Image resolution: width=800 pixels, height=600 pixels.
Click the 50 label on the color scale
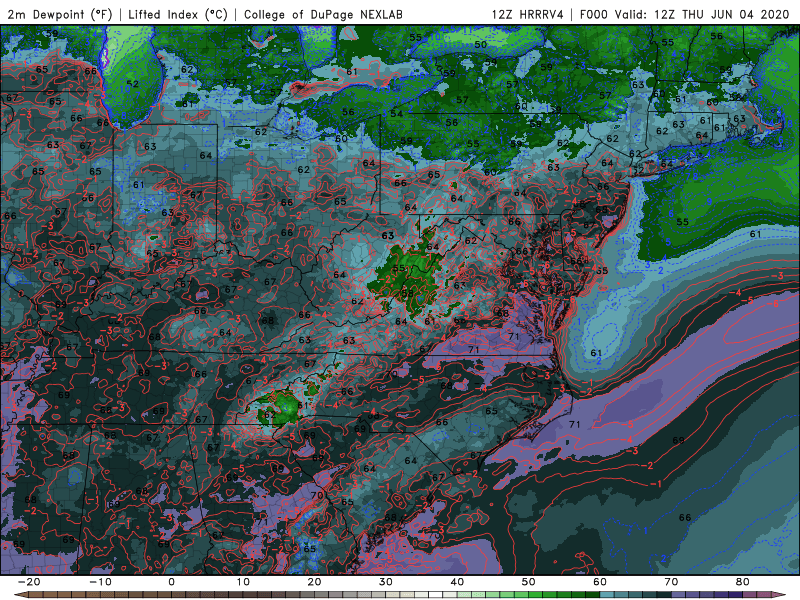click(529, 582)
